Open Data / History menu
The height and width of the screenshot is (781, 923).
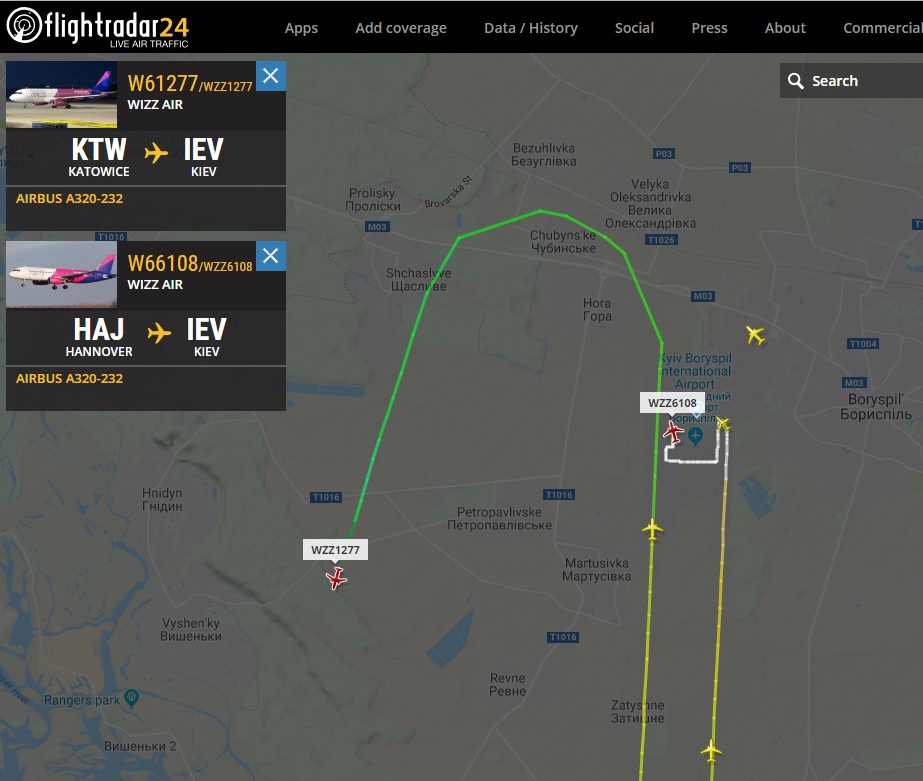tap(531, 28)
